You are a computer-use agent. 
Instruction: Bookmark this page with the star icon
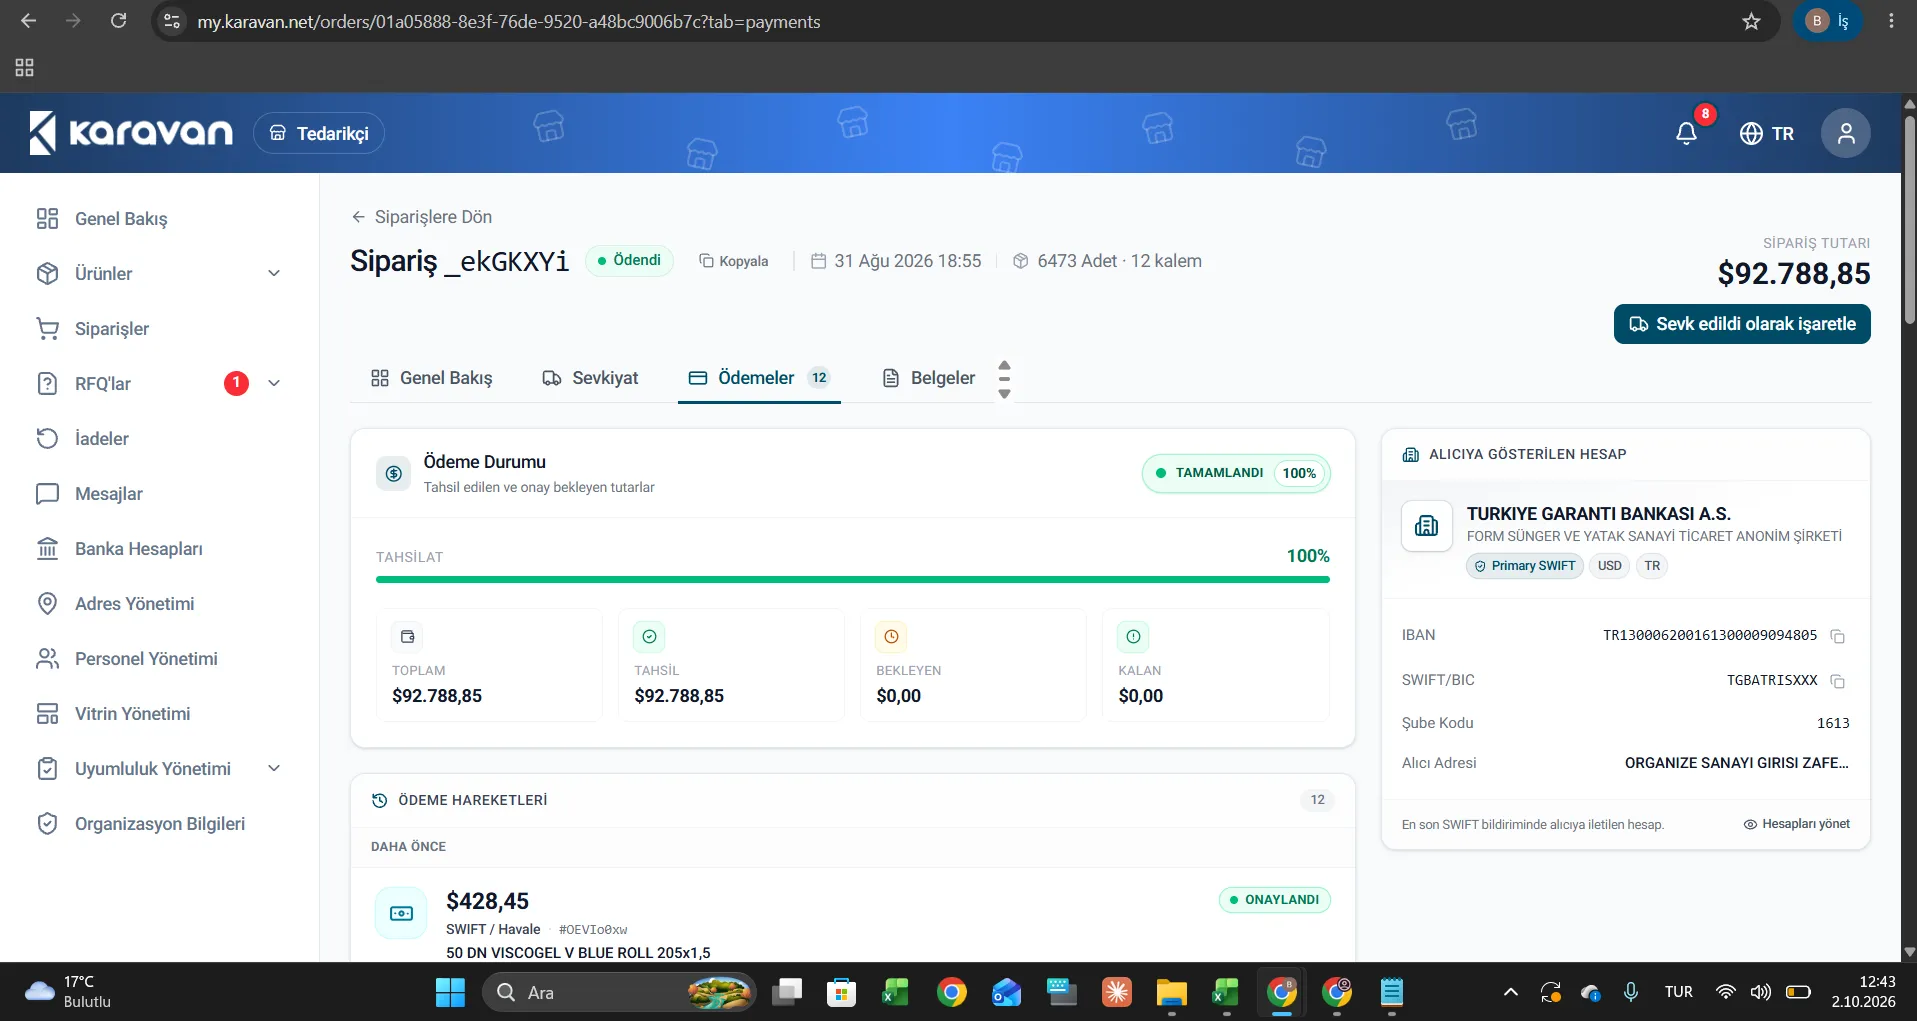coord(1751,21)
